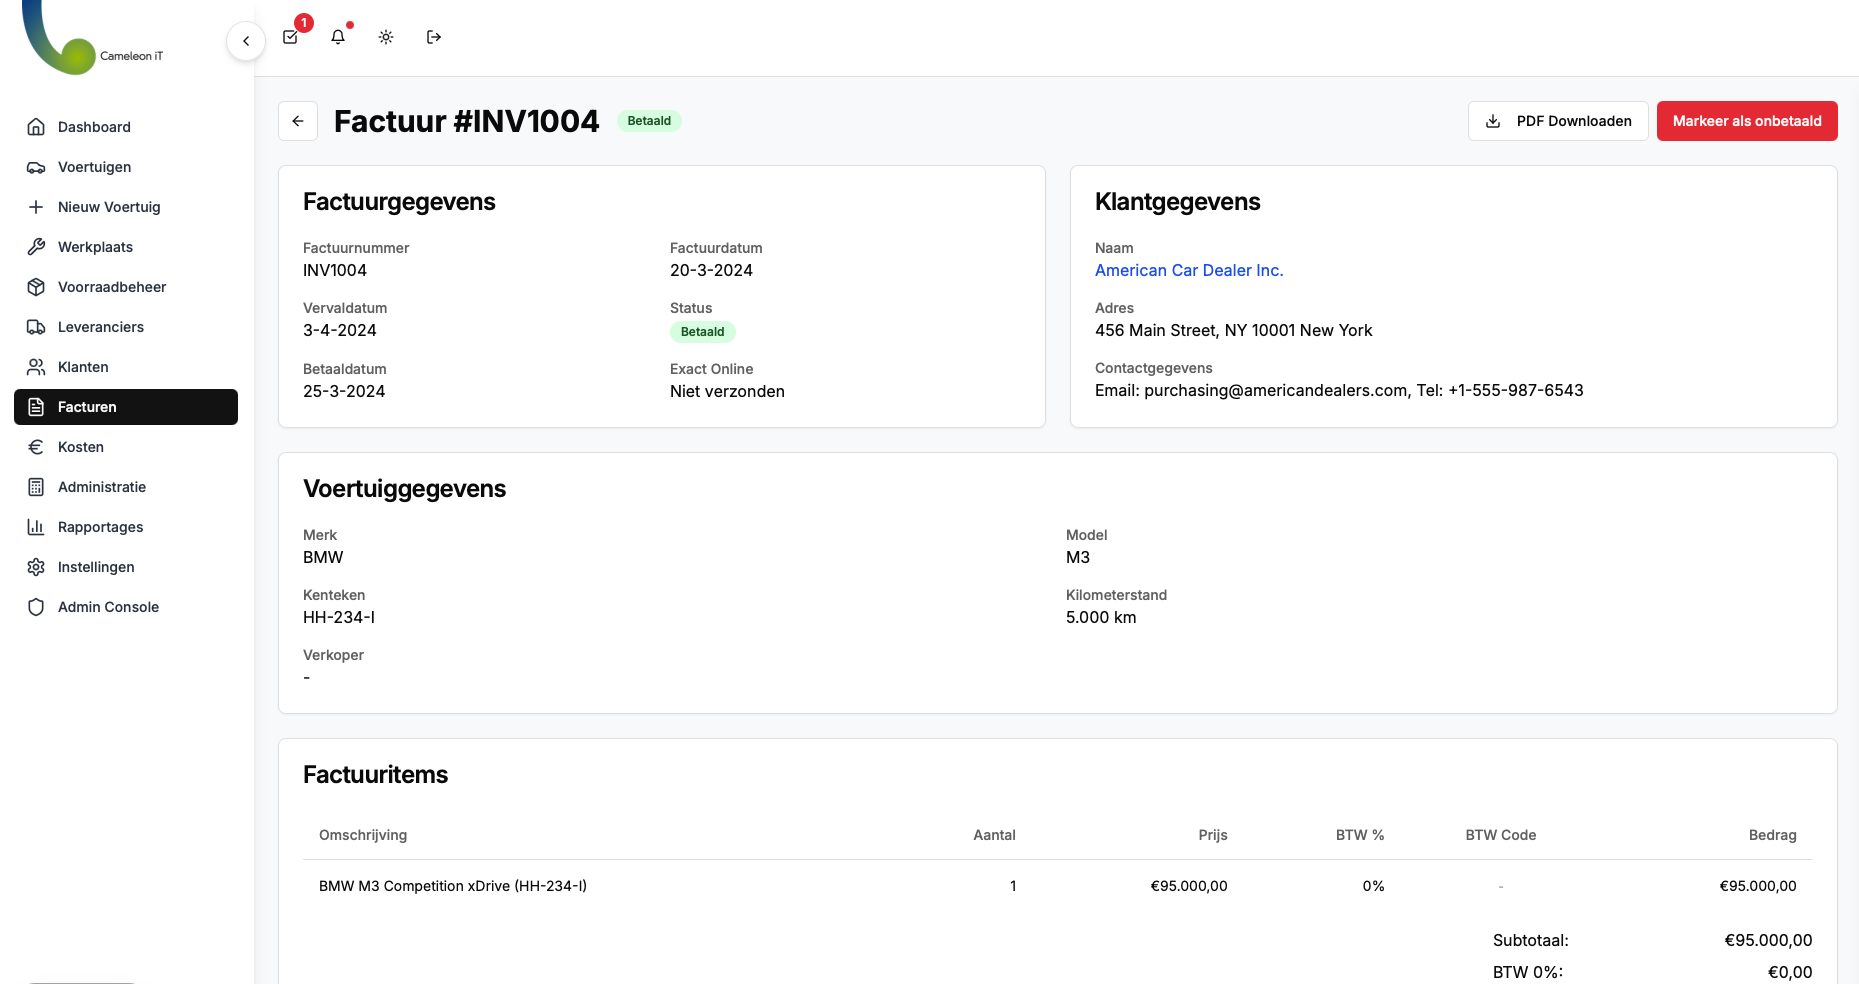Screen dimensions: 1859x984
Task: Click the logout icon in top bar
Action: click(434, 37)
